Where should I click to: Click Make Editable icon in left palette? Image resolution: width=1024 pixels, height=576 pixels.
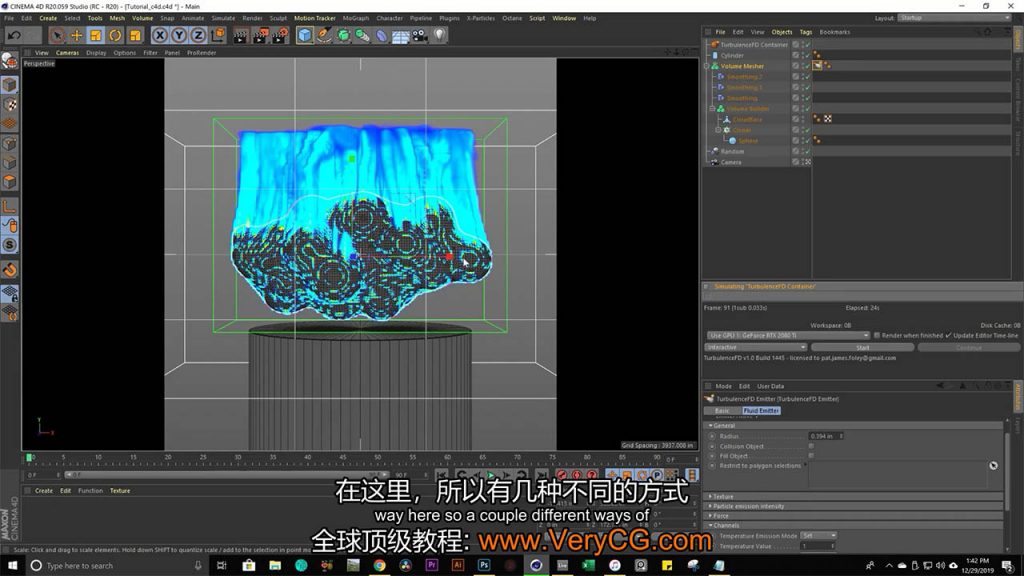pyautogui.click(x=10, y=61)
